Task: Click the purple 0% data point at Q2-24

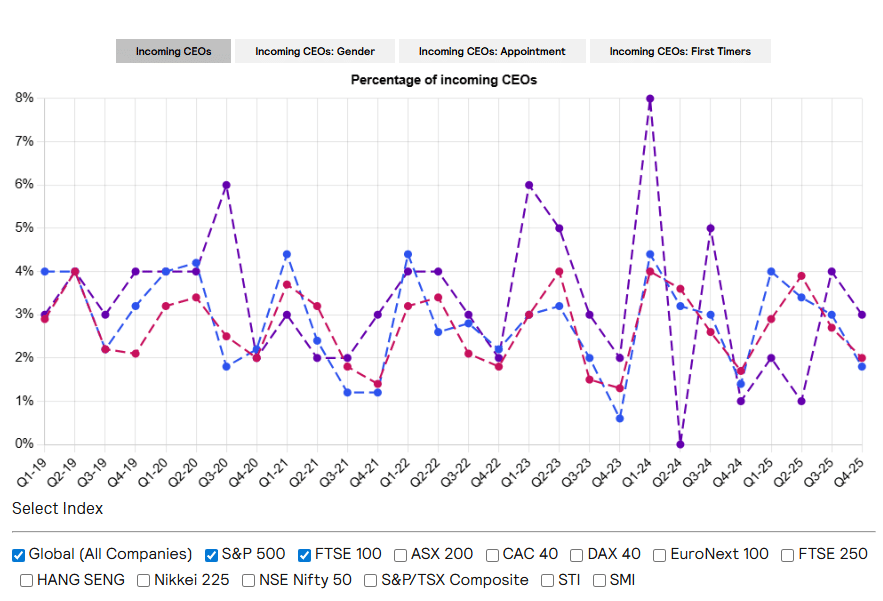Action: (680, 444)
